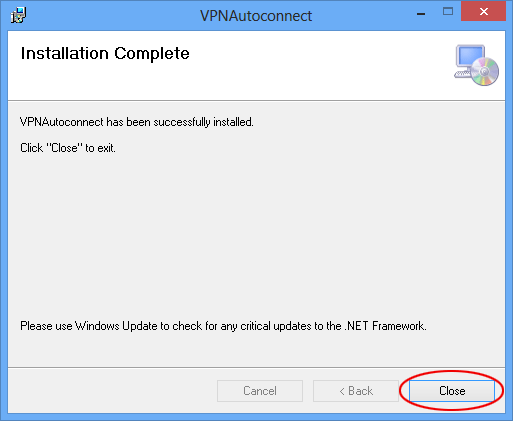Click the CD disc in setup graphic
Screen dimensions: 513x421
[x=485, y=71]
